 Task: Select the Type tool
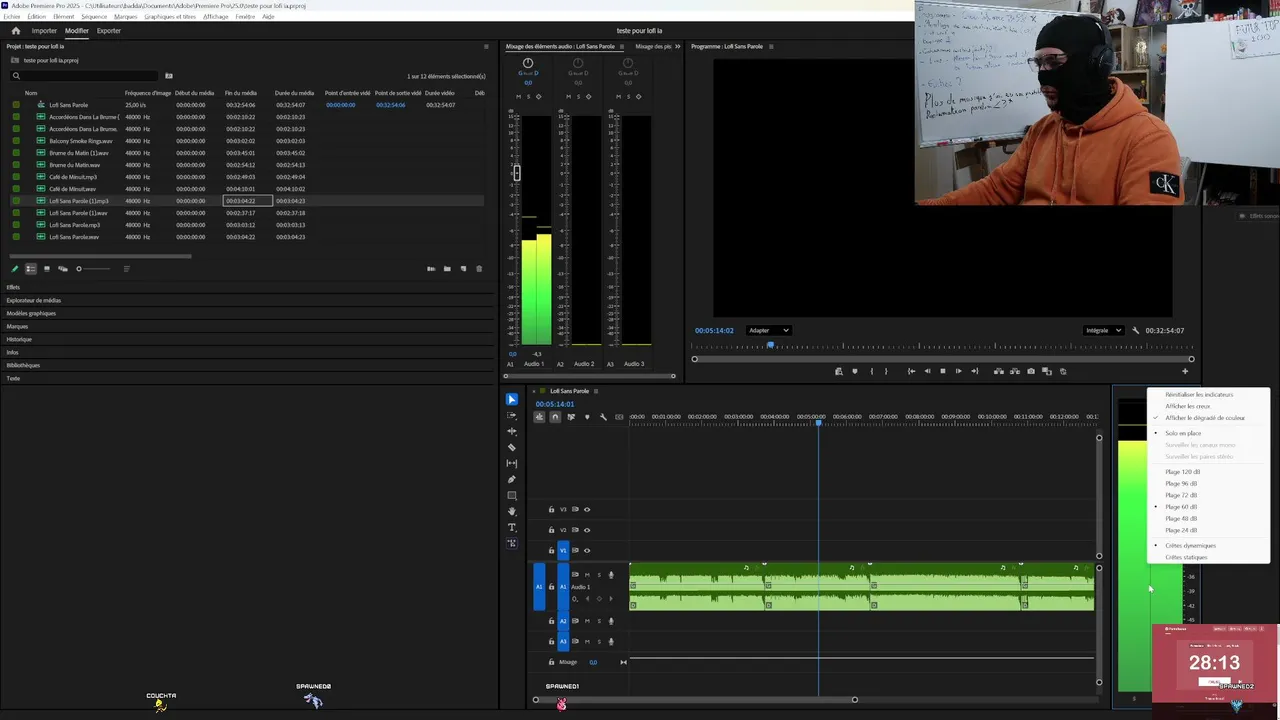click(512, 527)
